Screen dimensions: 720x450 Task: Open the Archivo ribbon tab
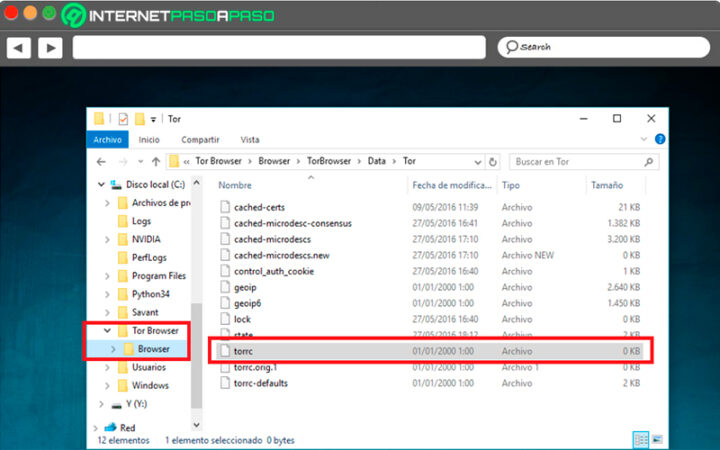[107, 140]
